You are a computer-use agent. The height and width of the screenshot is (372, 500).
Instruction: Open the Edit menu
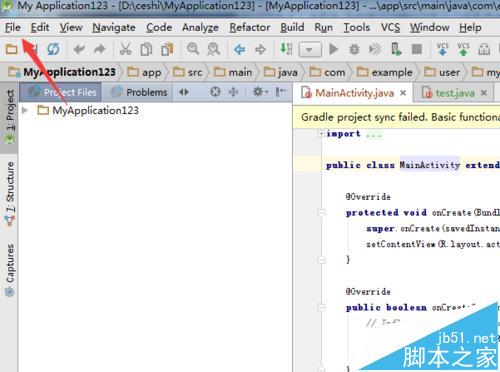[x=40, y=27]
